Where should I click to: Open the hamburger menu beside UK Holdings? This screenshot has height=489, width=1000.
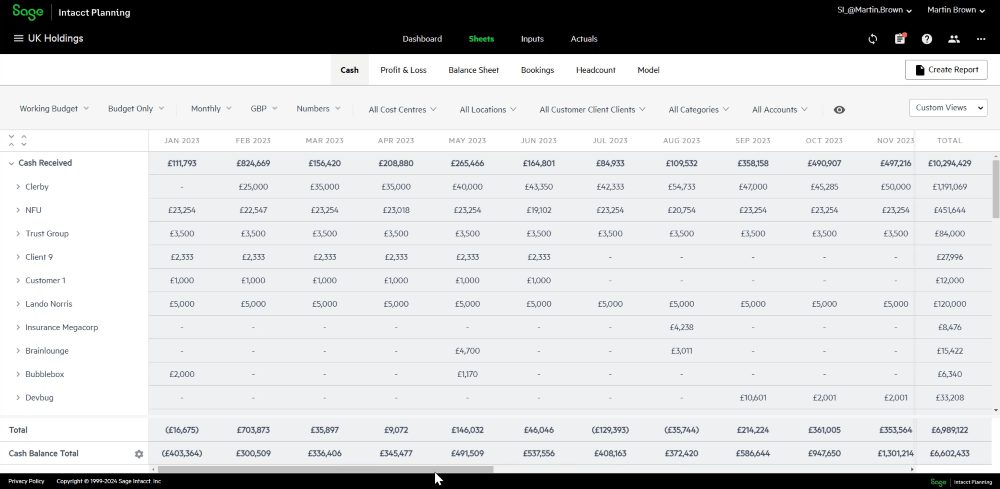tap(18, 39)
